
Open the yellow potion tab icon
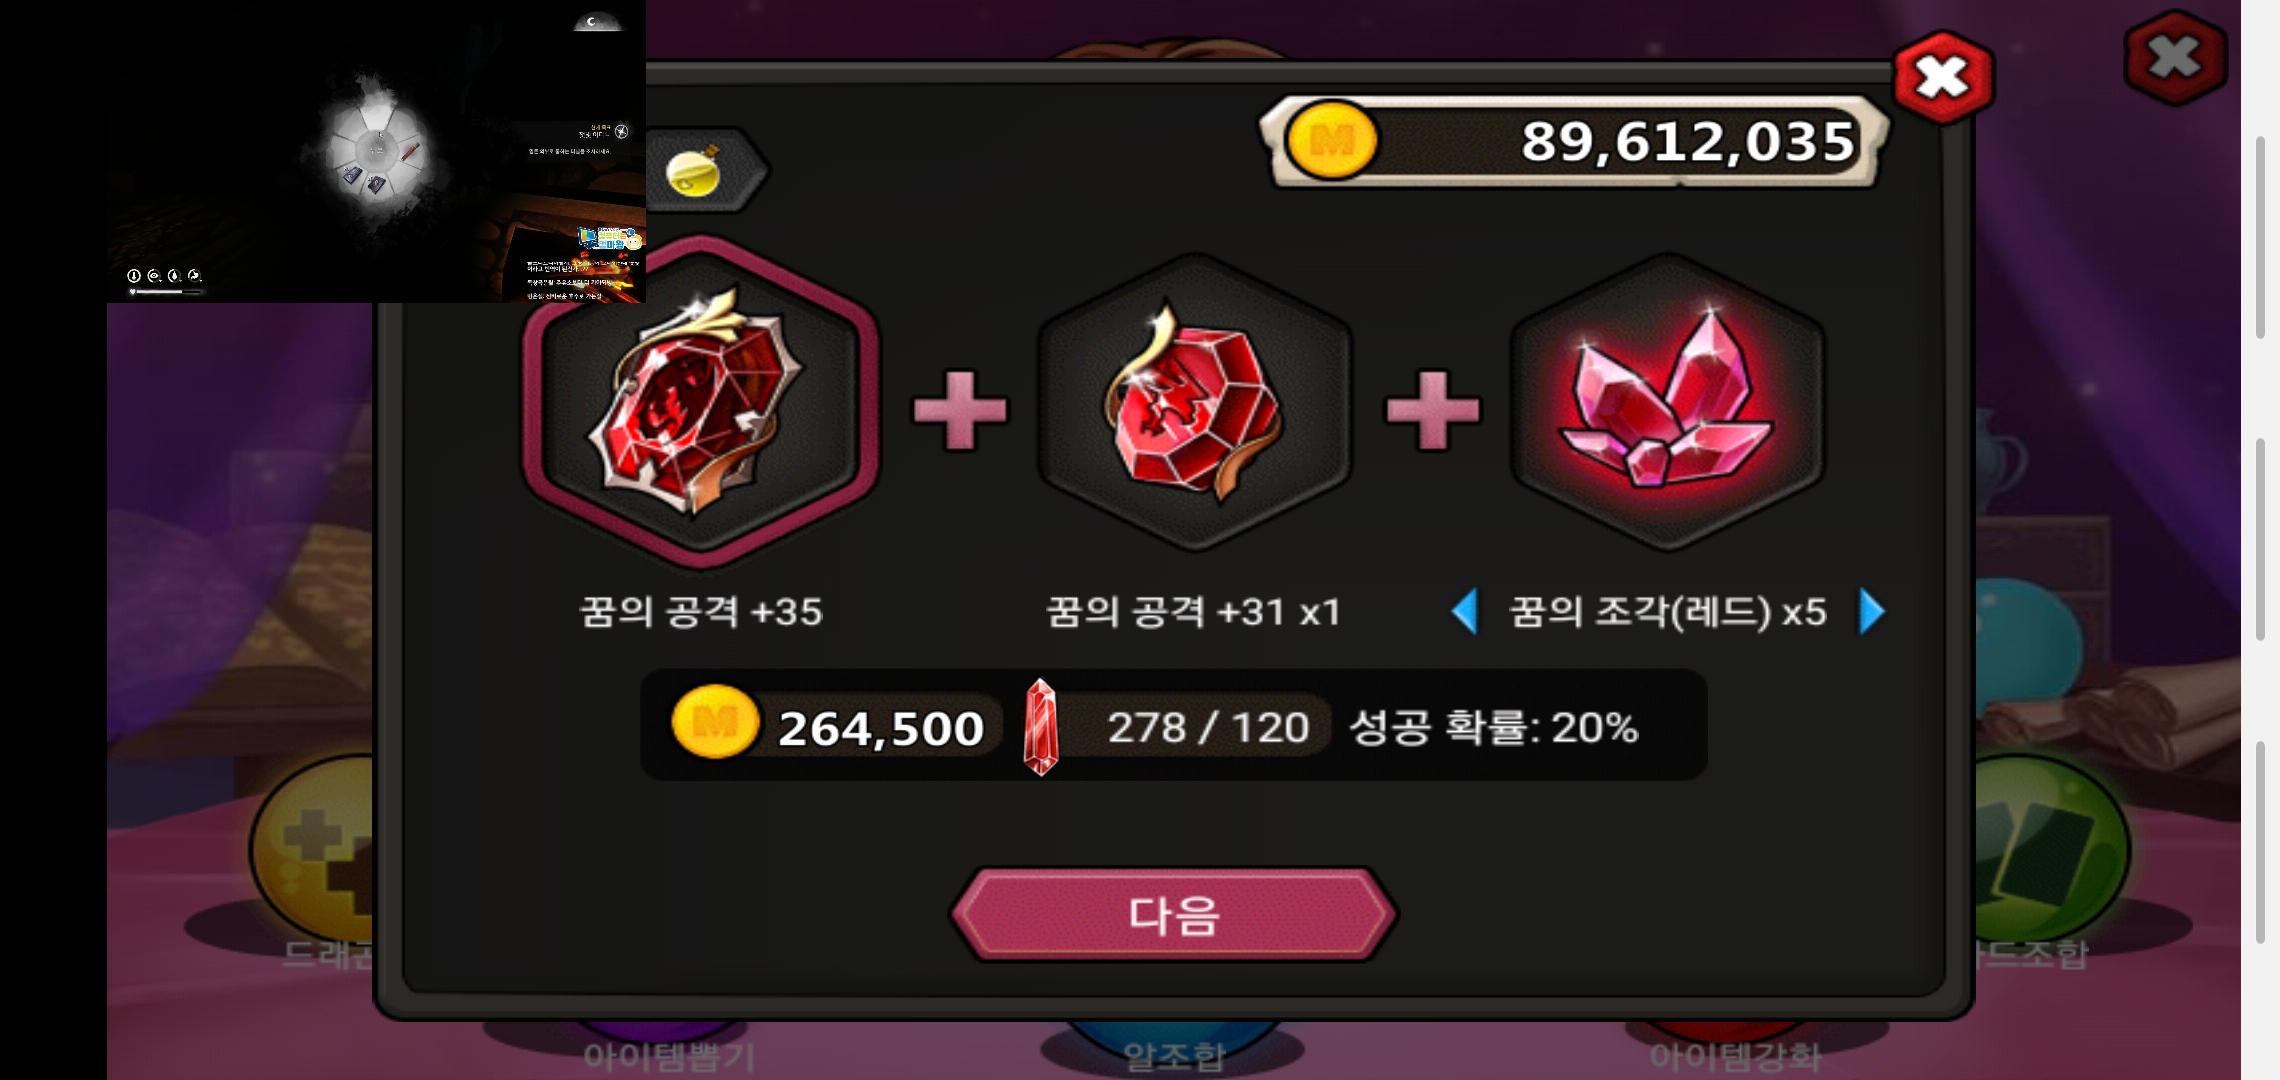(x=694, y=171)
